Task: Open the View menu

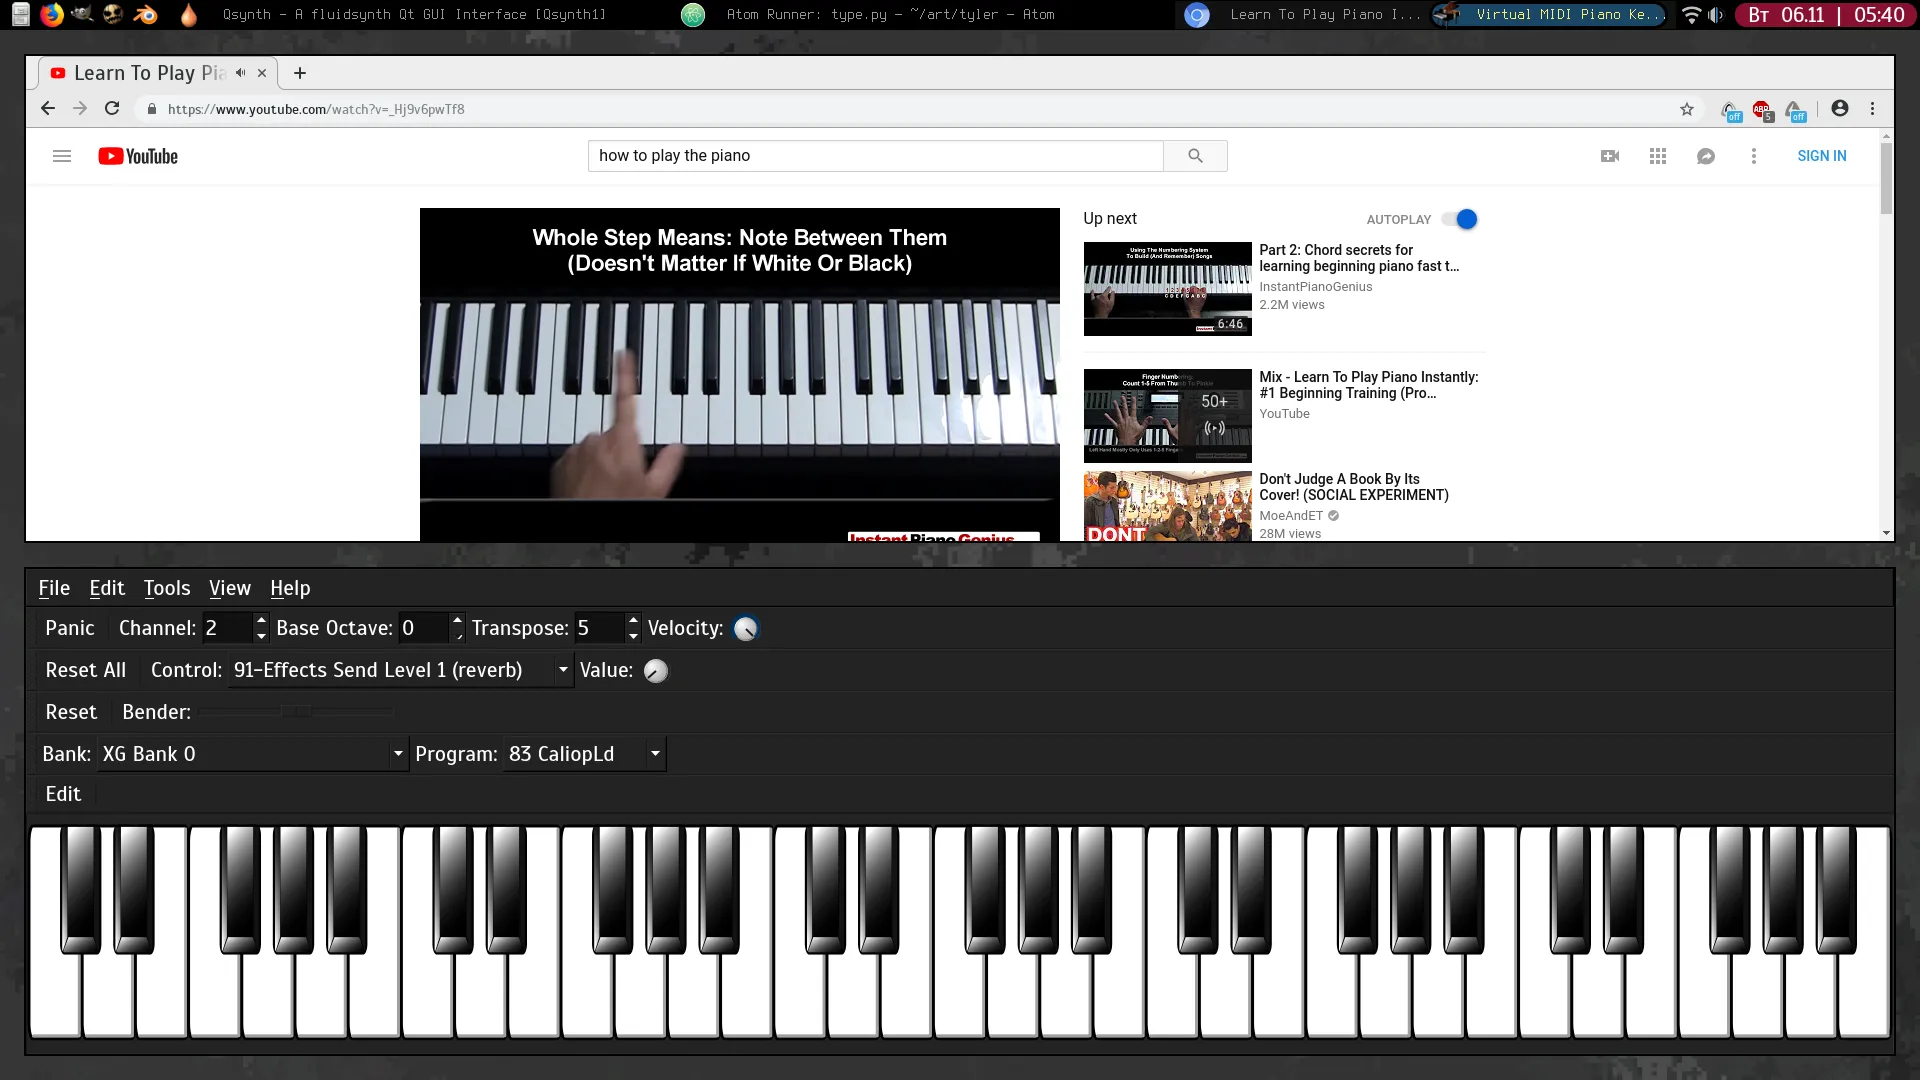Action: (x=229, y=588)
